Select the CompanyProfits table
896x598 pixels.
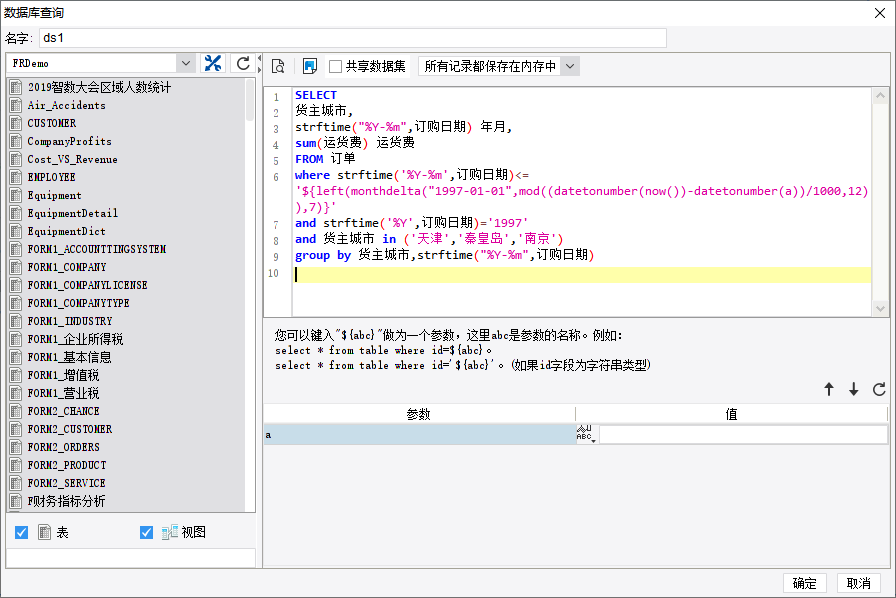coord(70,141)
